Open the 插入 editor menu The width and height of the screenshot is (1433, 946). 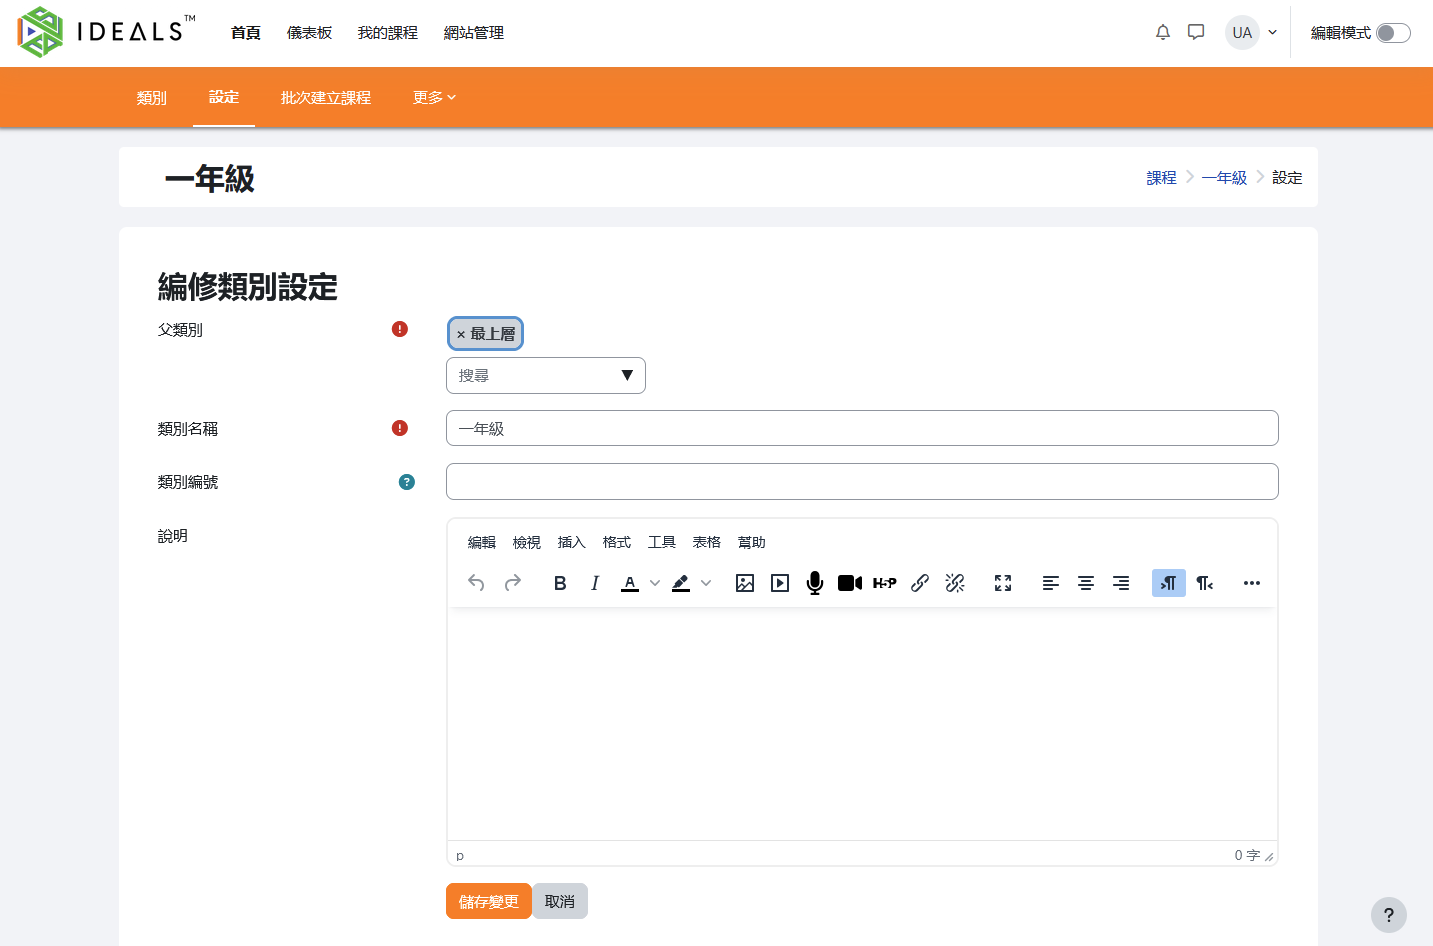click(571, 542)
